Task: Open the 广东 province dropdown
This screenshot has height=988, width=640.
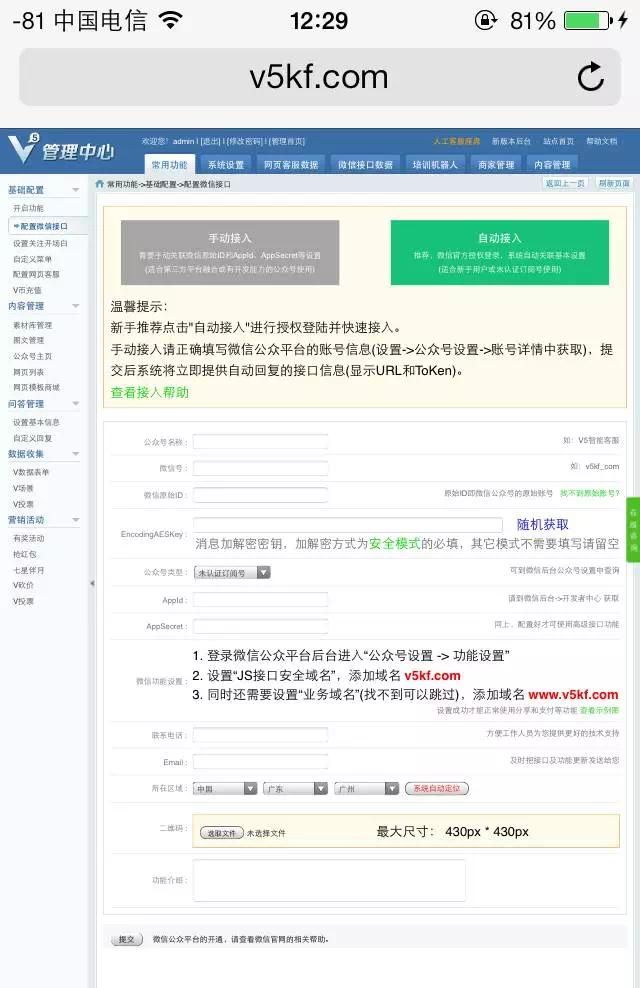Action: [295, 788]
